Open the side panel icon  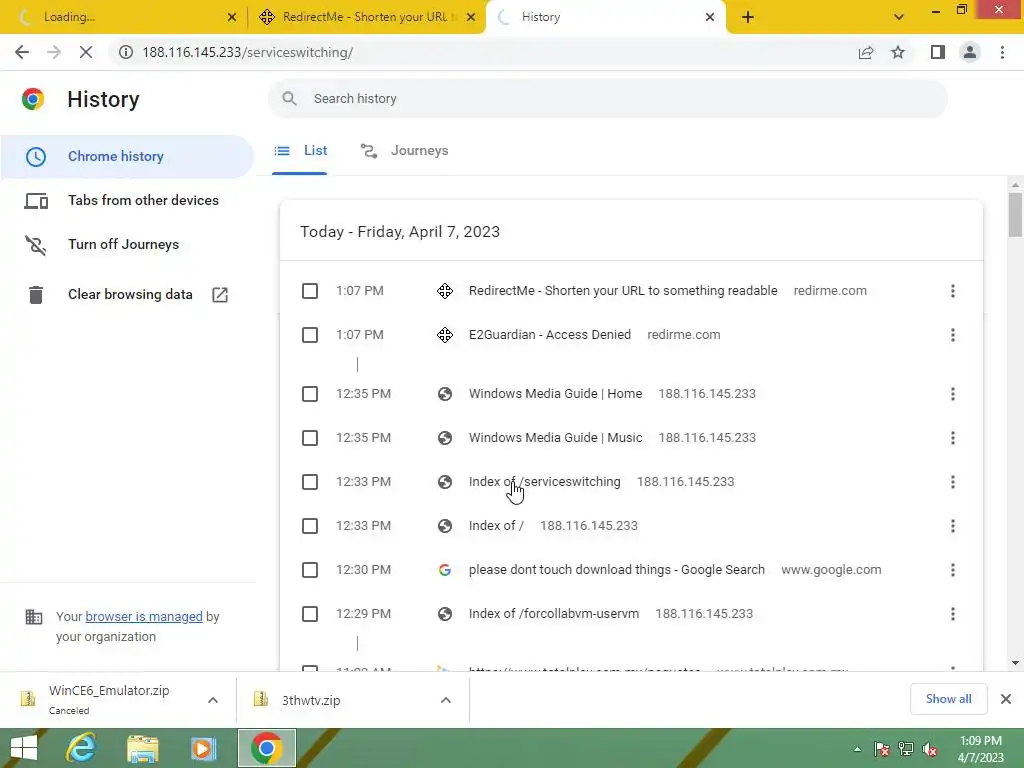click(x=938, y=52)
